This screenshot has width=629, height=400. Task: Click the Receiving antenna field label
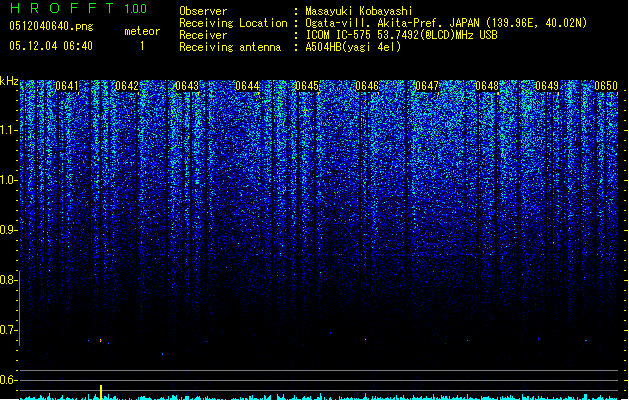[230, 47]
